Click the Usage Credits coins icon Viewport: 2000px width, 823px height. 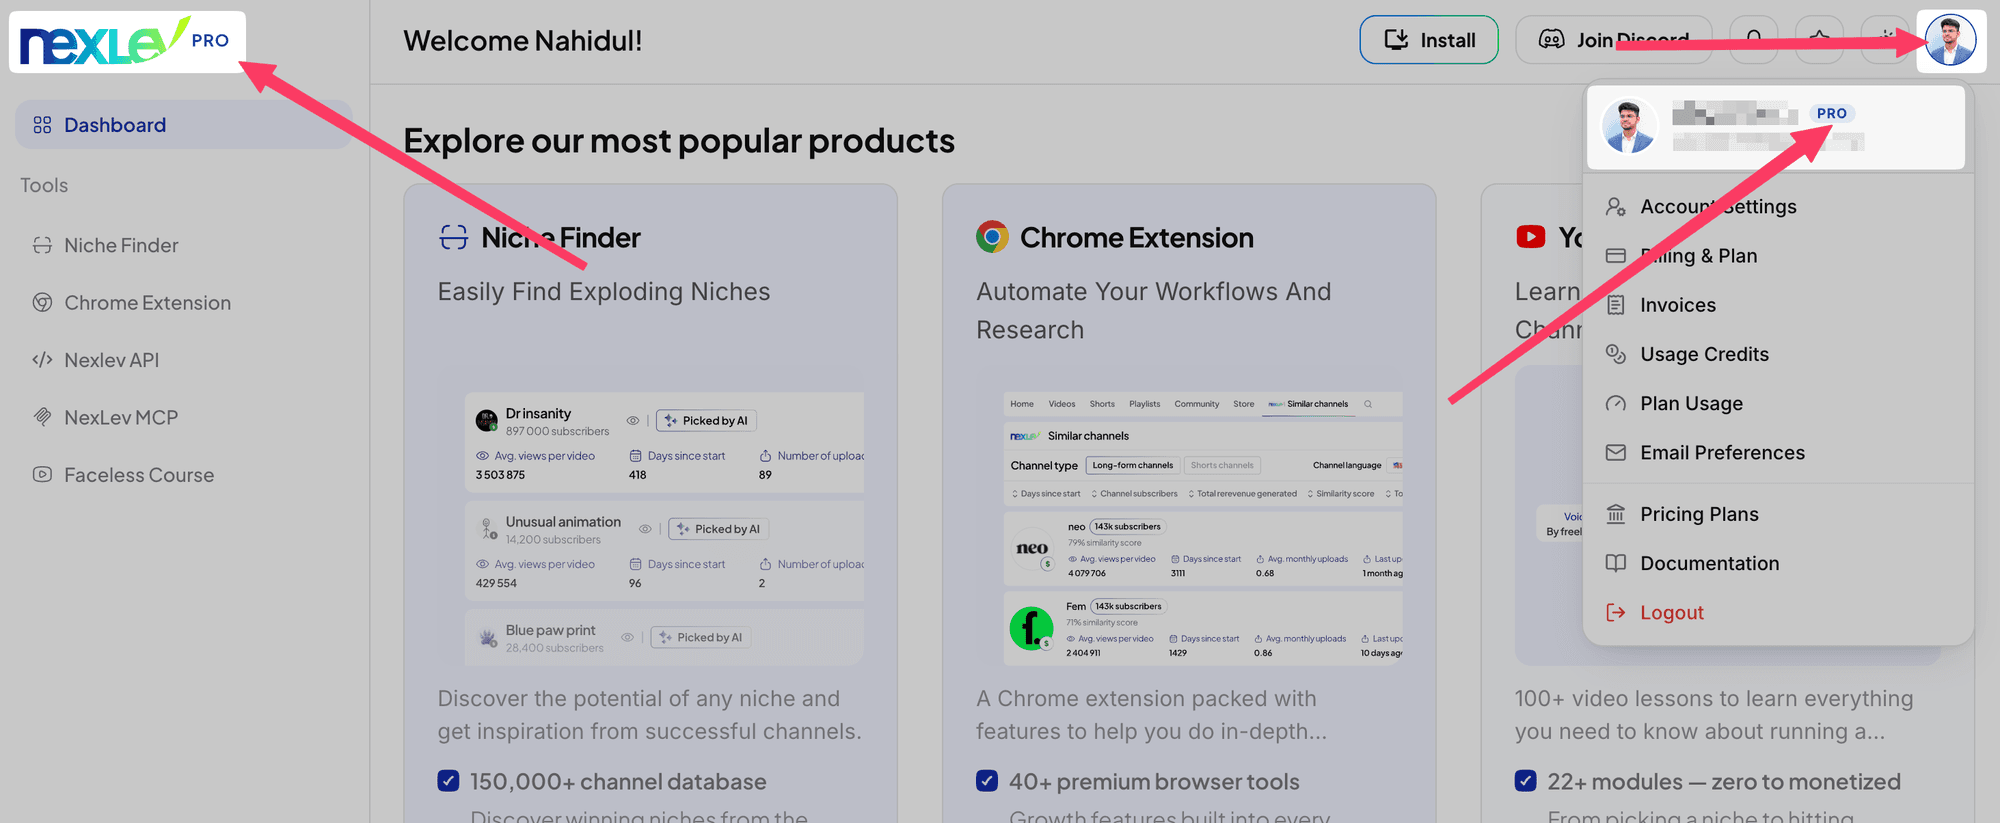coord(1616,354)
